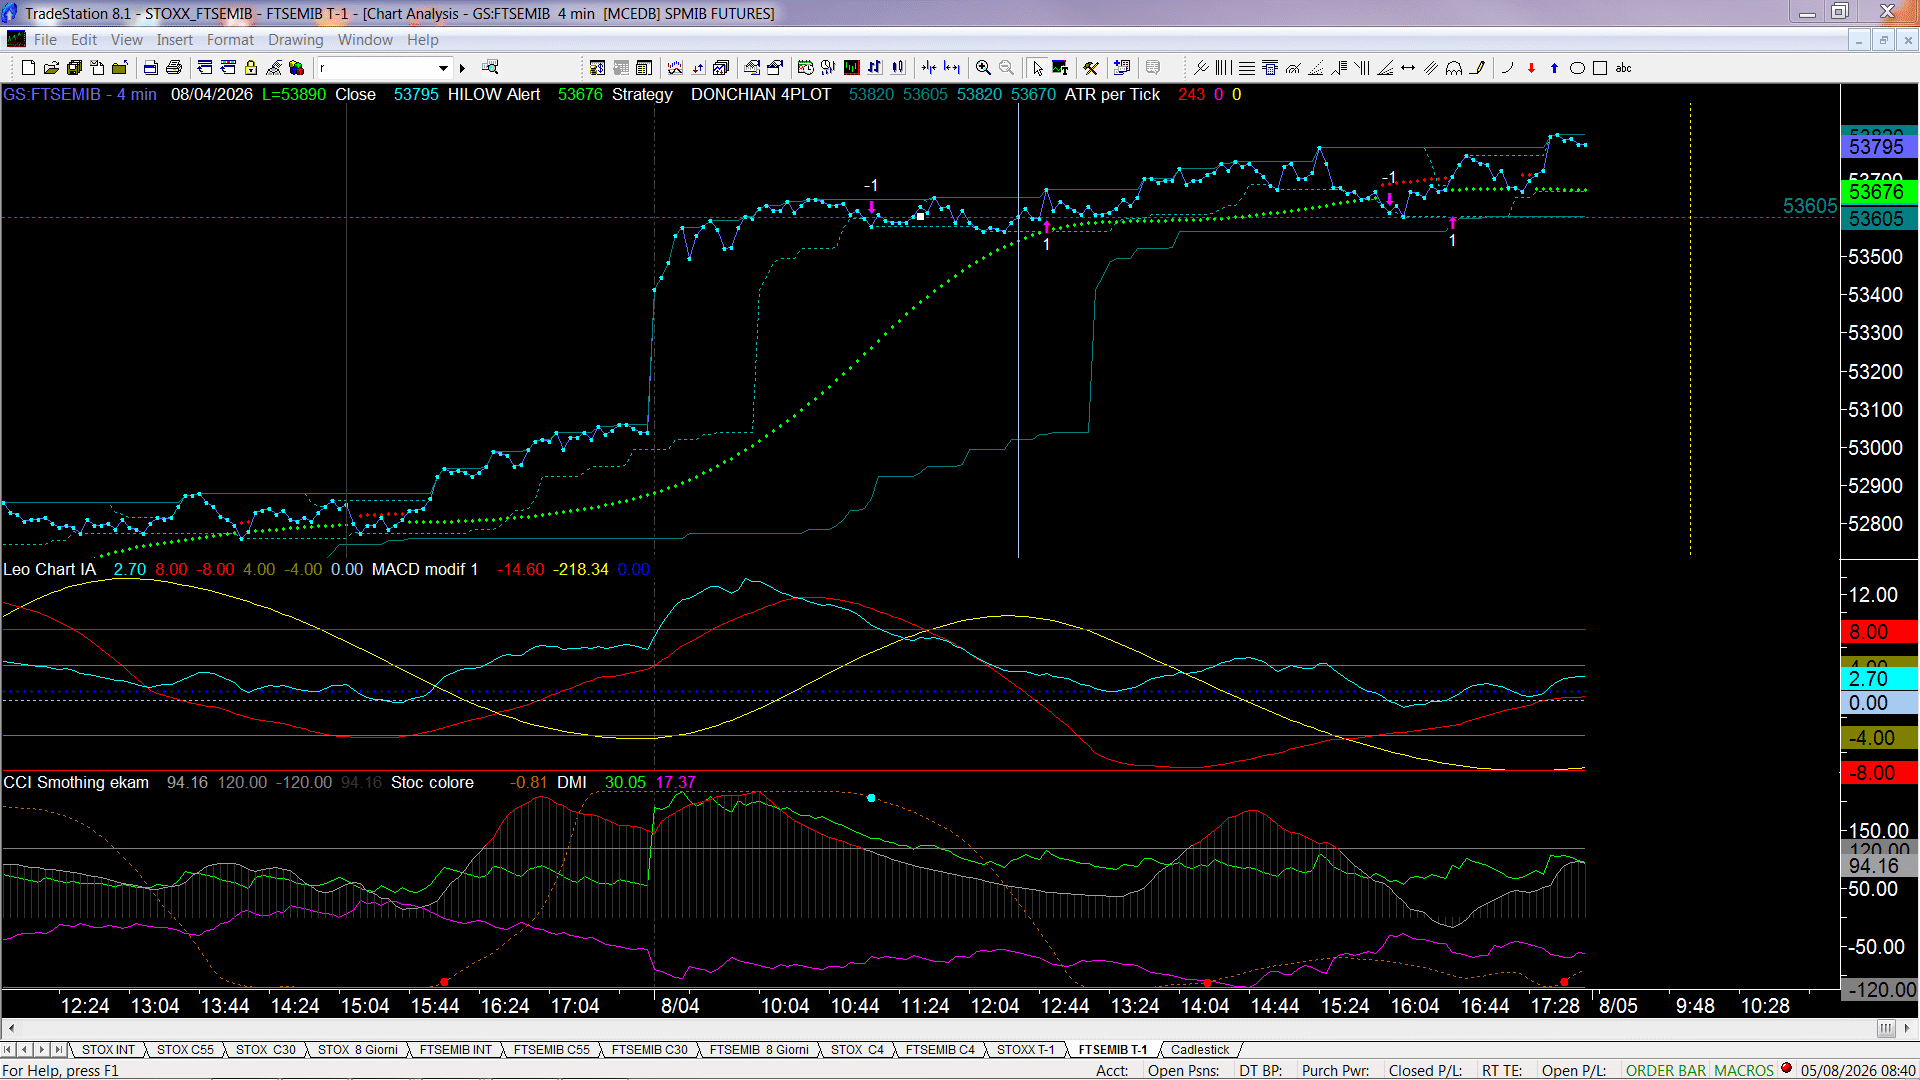Click the yellow padlock icon
This screenshot has height=1080, width=1920.
click(x=251, y=68)
